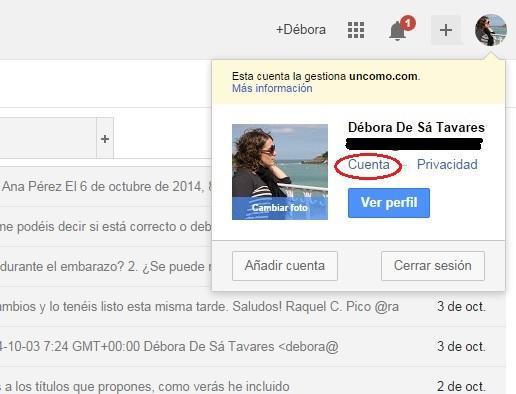This screenshot has width=516, height=394.
Task: Open the Más información link
Action: click(x=272, y=88)
